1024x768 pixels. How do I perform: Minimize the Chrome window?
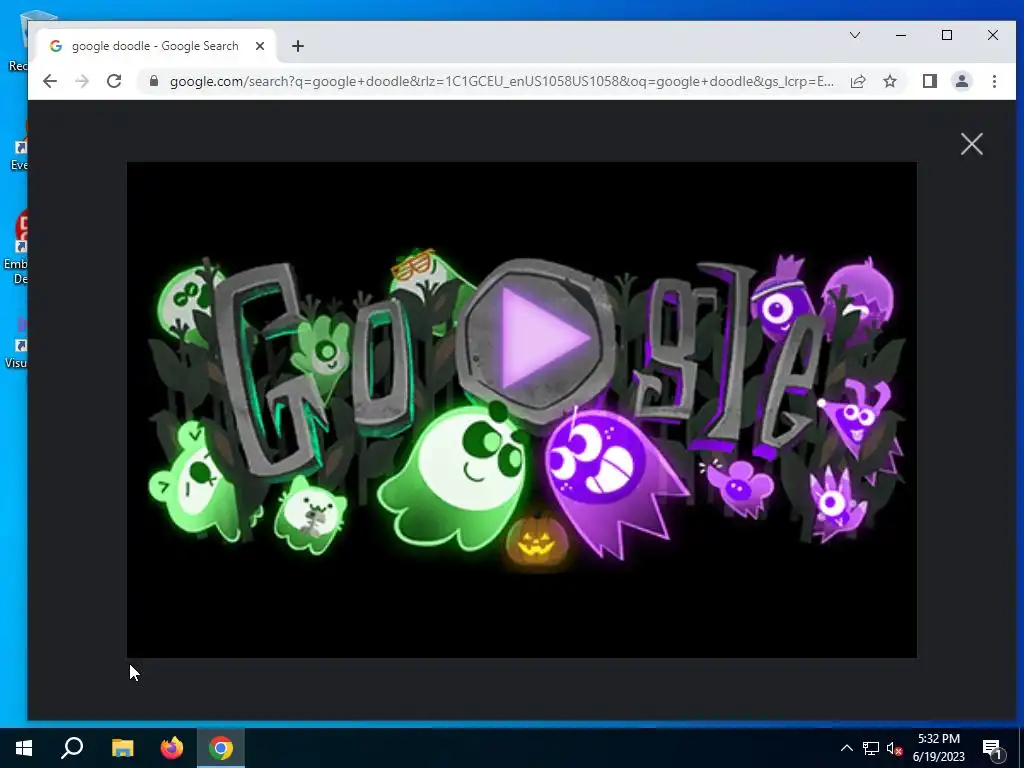pos(901,35)
